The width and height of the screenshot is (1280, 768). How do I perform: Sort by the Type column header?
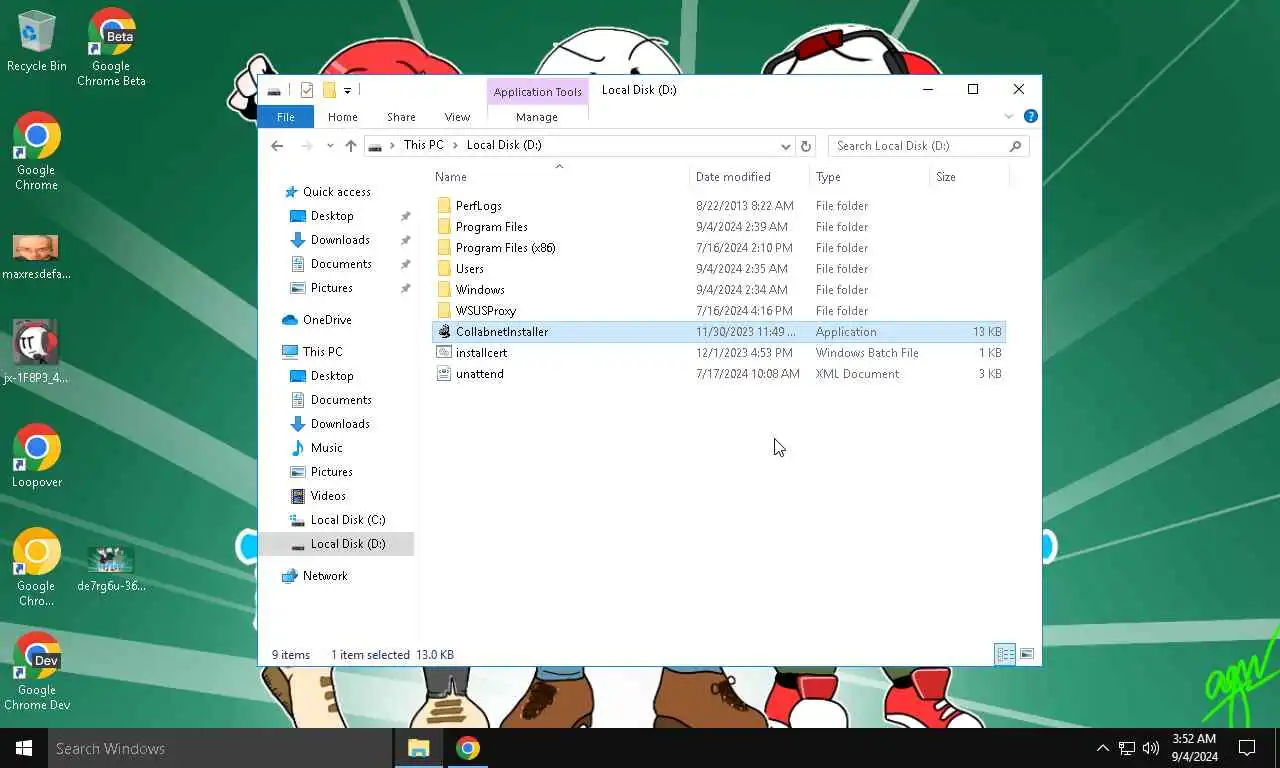pos(870,177)
